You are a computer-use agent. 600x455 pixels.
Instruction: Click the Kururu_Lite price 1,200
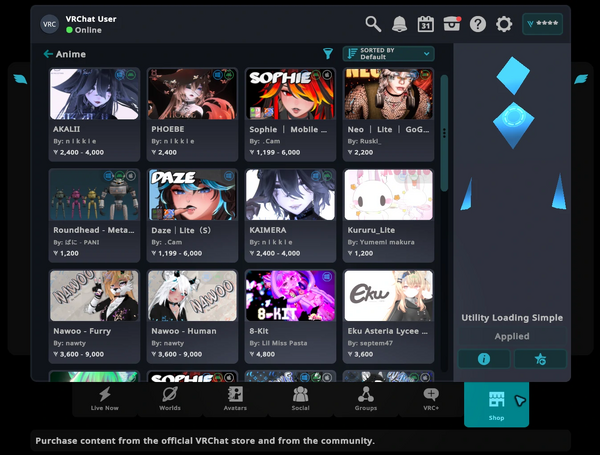pos(360,253)
